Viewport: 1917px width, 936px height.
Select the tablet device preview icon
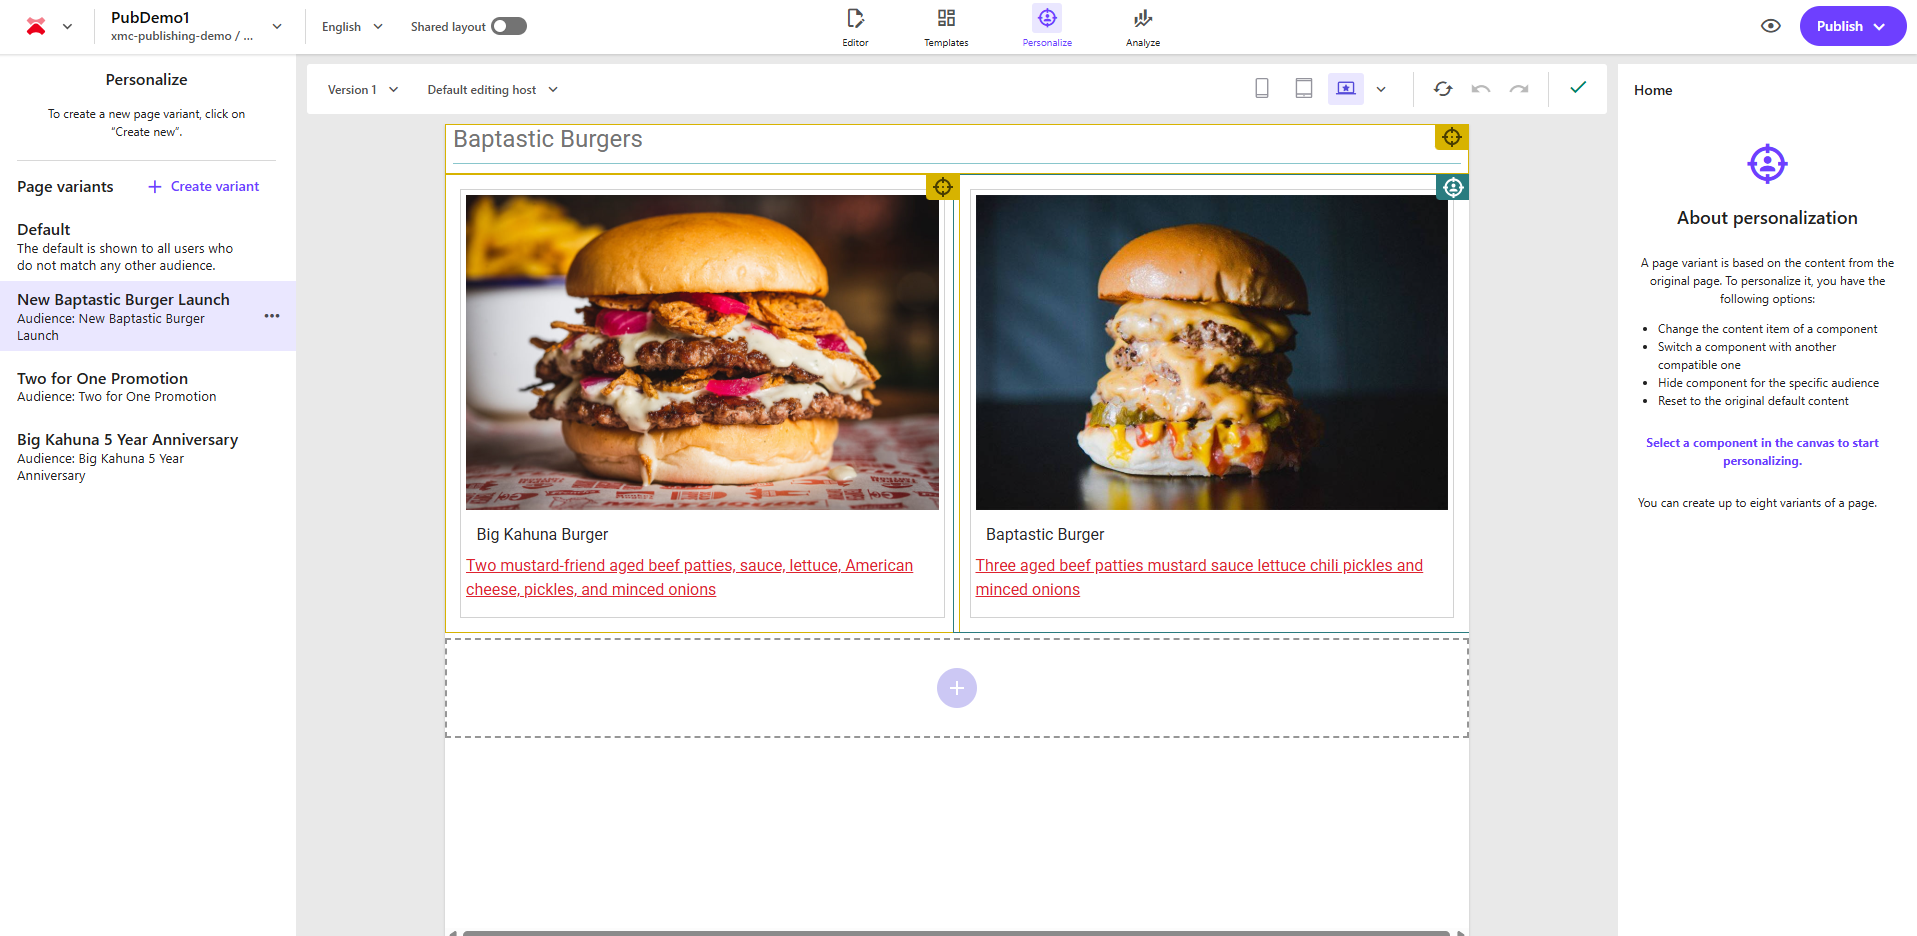pyautogui.click(x=1303, y=89)
